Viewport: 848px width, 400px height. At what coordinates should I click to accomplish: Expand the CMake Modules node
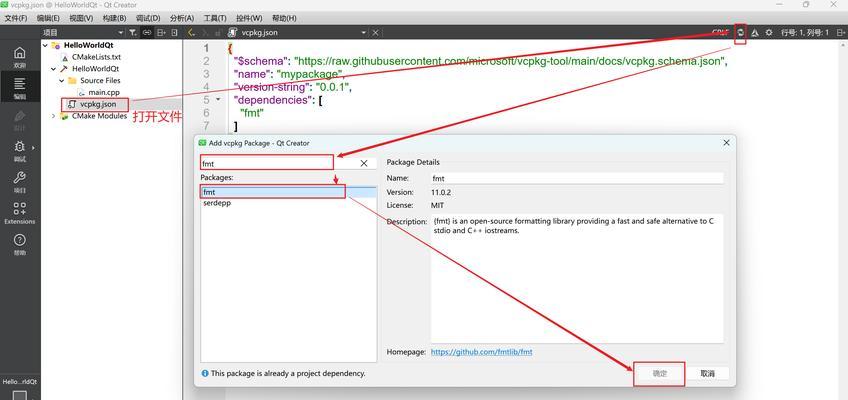coord(53,116)
